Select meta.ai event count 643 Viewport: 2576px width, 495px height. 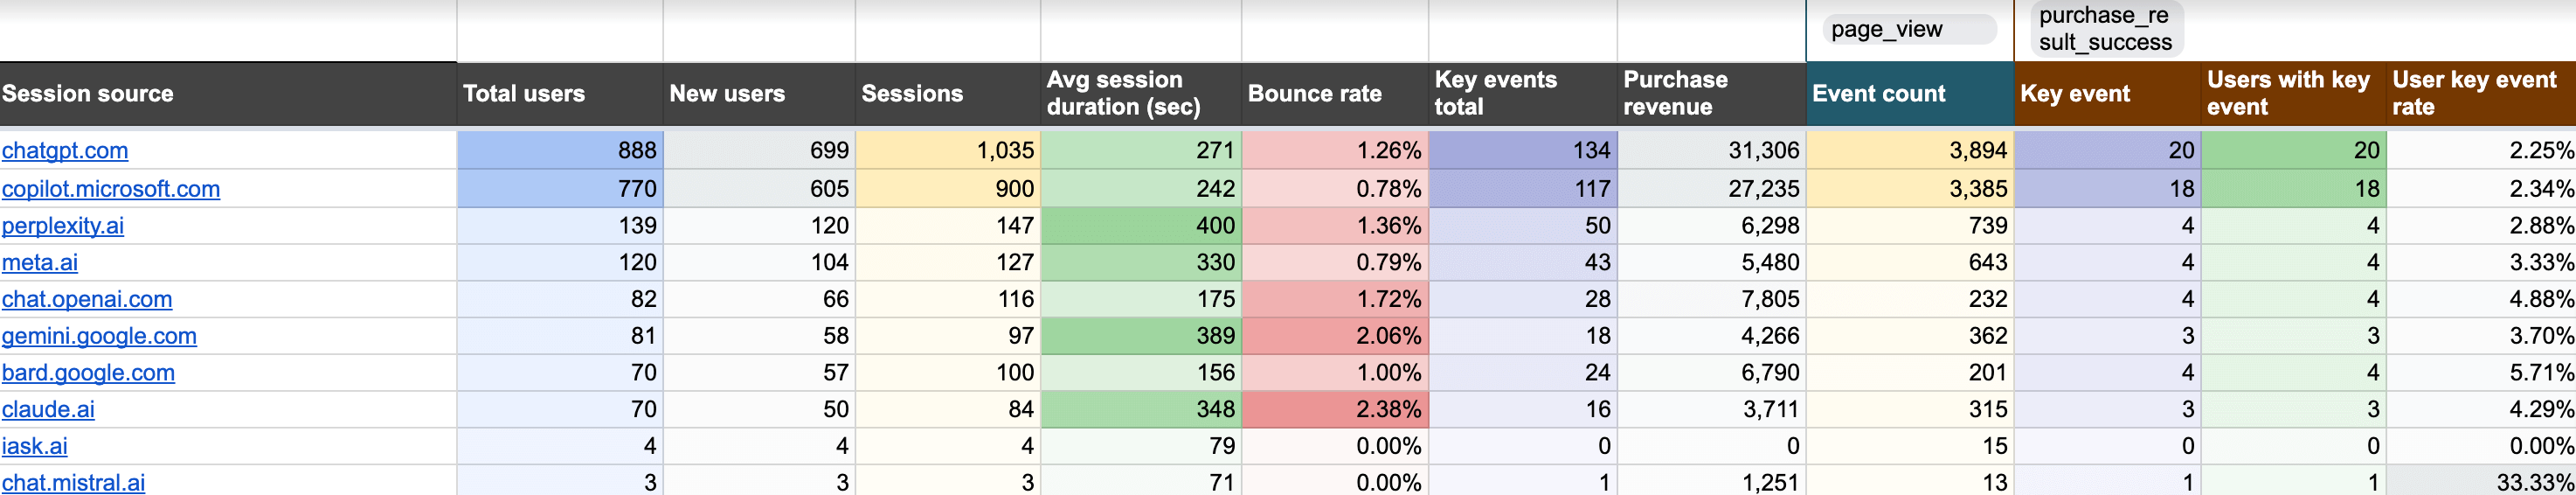click(x=1910, y=263)
